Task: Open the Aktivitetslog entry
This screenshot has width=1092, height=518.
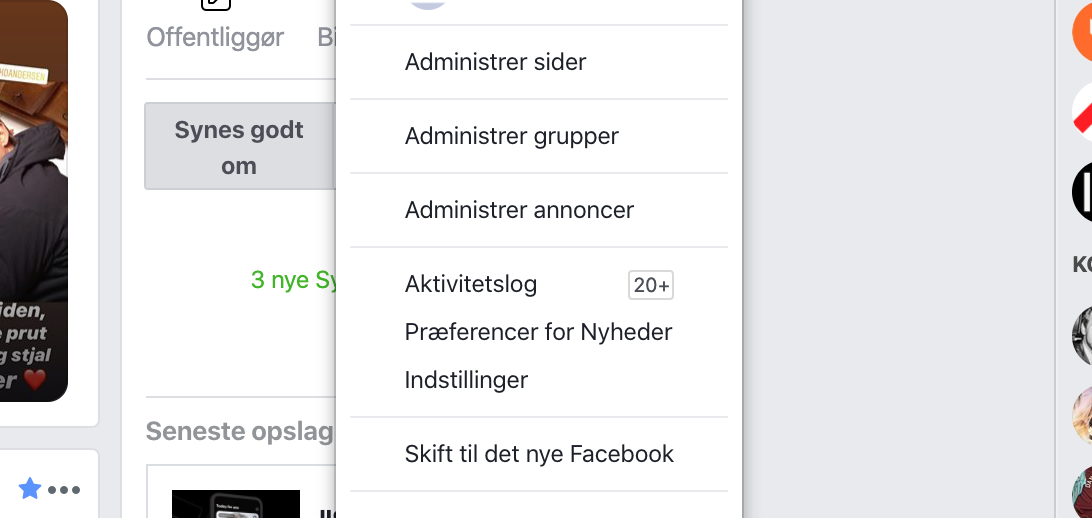Action: click(x=471, y=284)
